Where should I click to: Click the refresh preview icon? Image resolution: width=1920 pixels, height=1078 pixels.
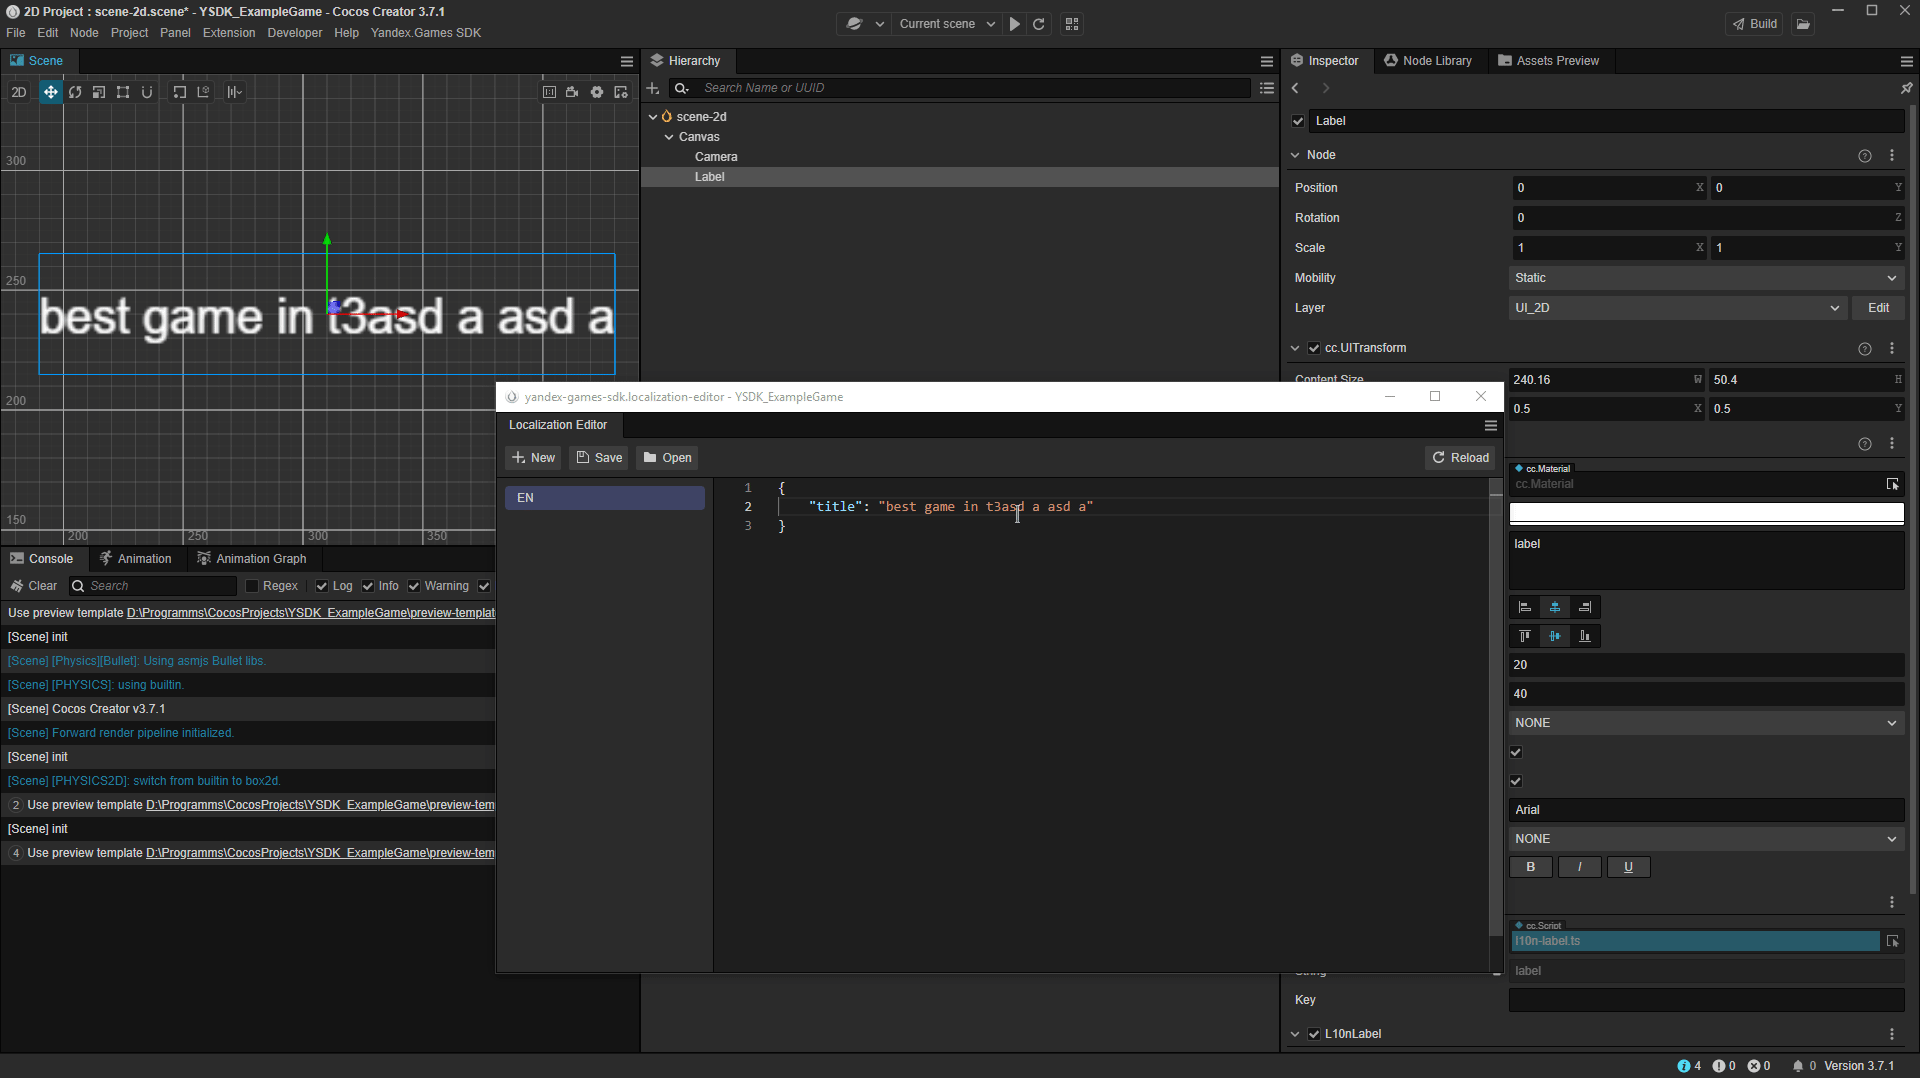pos(1039,24)
